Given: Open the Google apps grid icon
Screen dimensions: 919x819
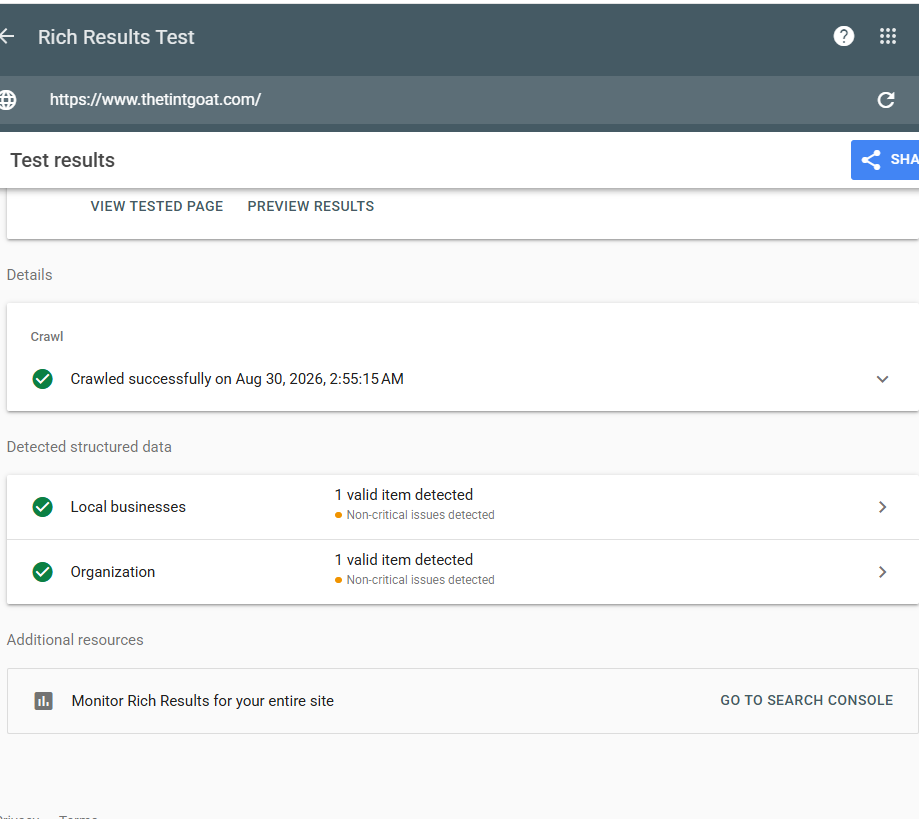Looking at the screenshot, I should (x=887, y=36).
